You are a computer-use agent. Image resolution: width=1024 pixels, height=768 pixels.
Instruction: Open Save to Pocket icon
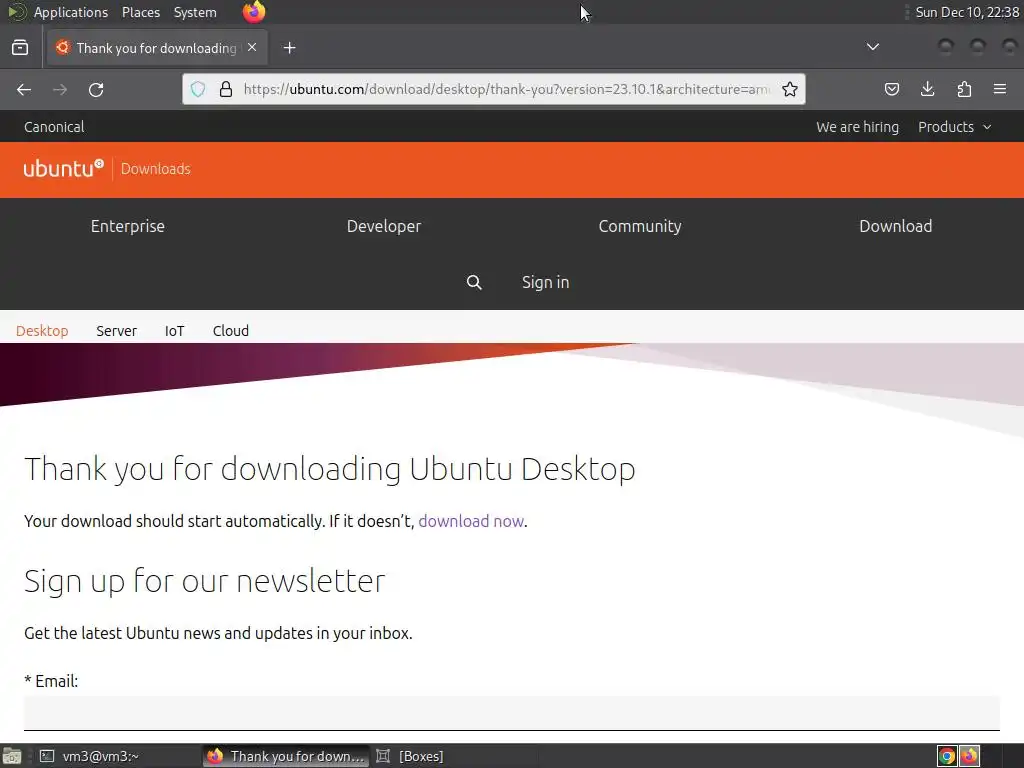point(891,89)
